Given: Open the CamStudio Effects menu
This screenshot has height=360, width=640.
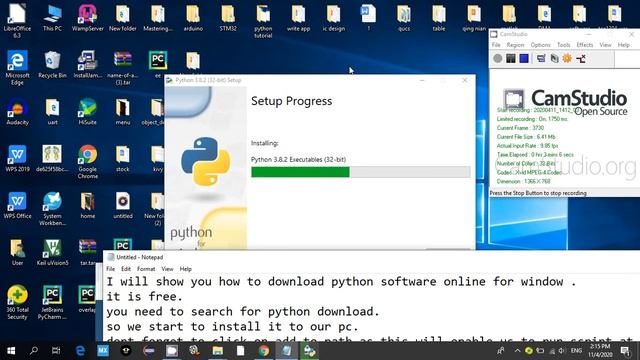Looking at the screenshot, I should 584,45.
